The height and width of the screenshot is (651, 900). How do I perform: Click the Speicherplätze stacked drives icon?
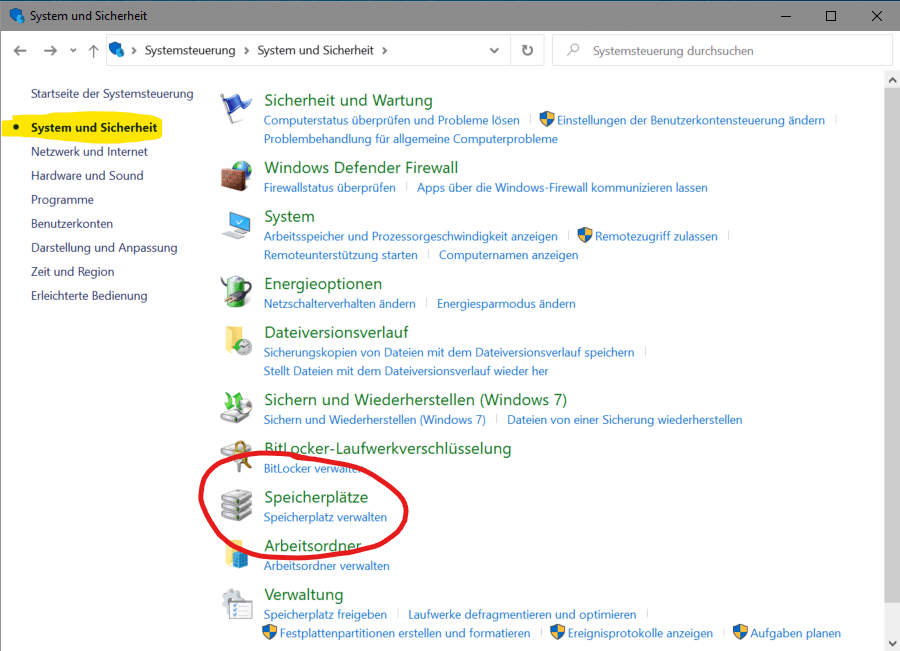point(236,505)
